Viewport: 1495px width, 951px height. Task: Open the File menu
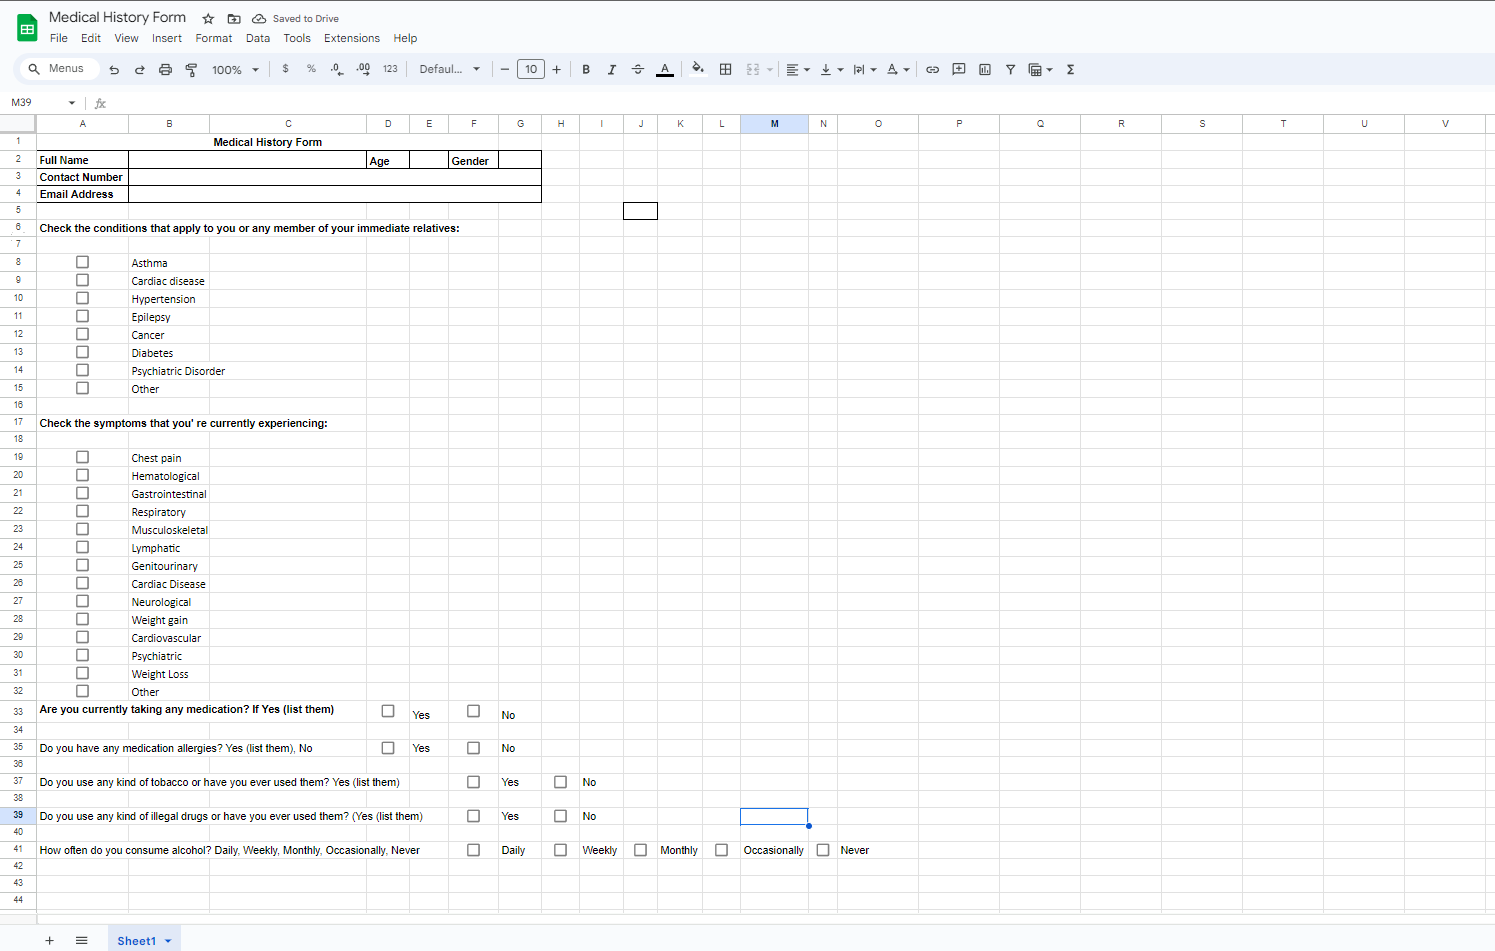click(59, 38)
